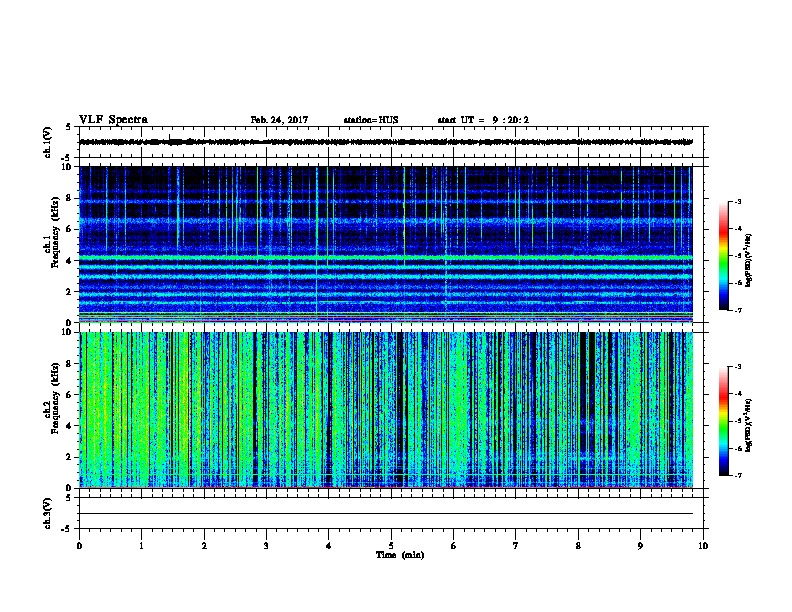Click the time axis tick label '8'

click(578, 546)
